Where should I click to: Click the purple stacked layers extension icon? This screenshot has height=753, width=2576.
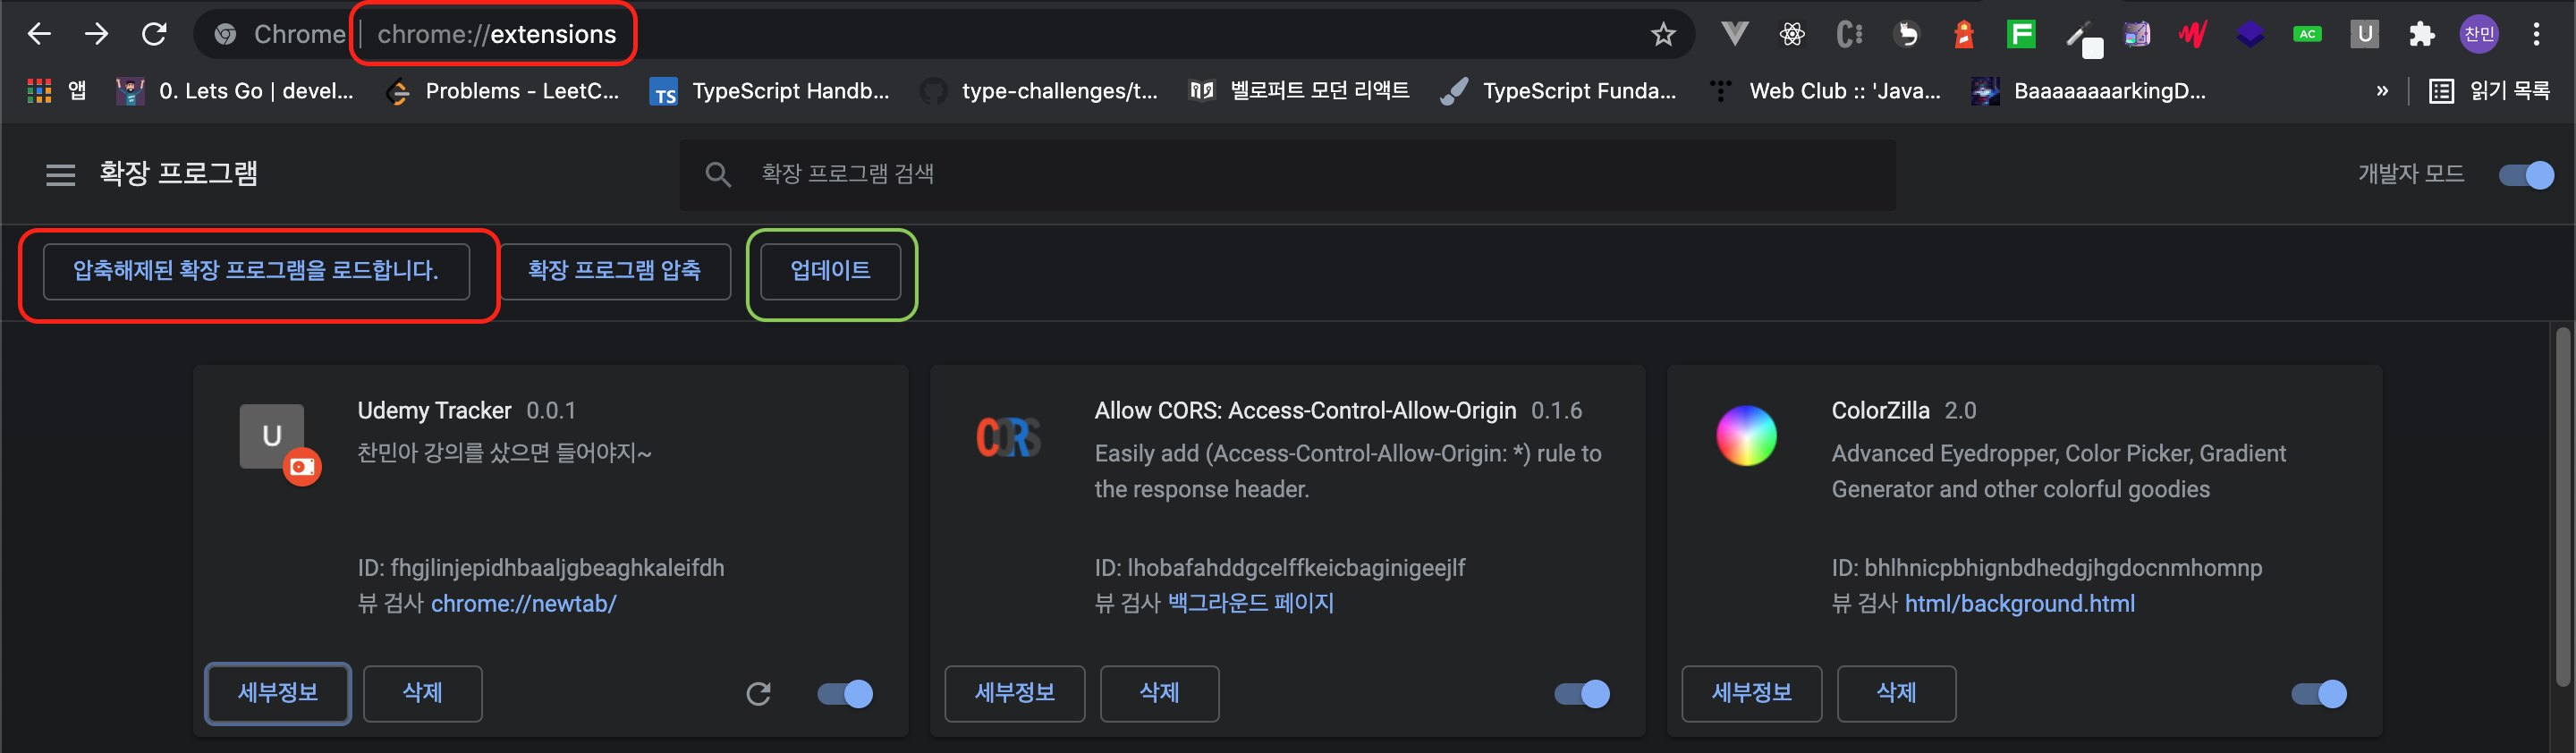(x=2250, y=34)
